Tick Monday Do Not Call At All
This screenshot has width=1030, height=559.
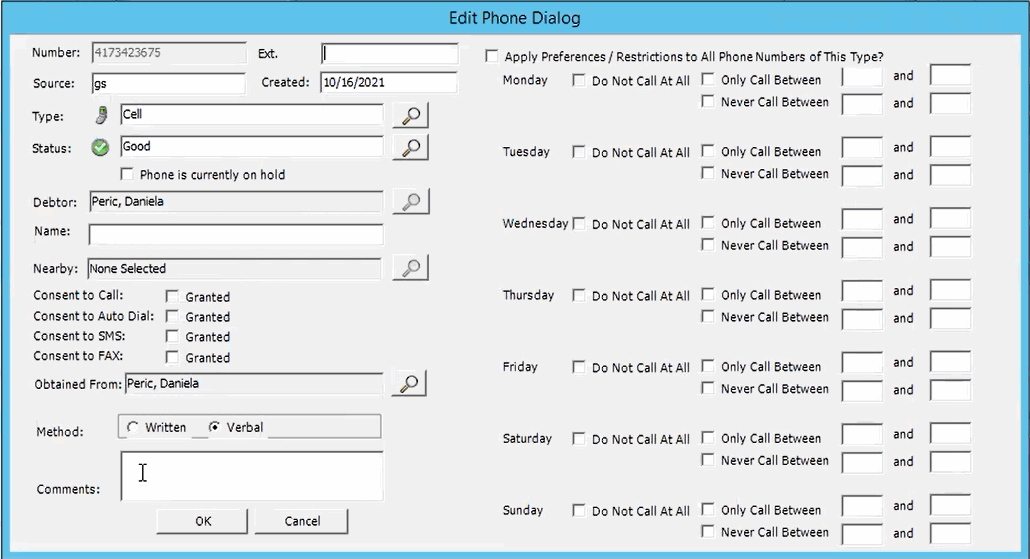pyautogui.click(x=579, y=81)
